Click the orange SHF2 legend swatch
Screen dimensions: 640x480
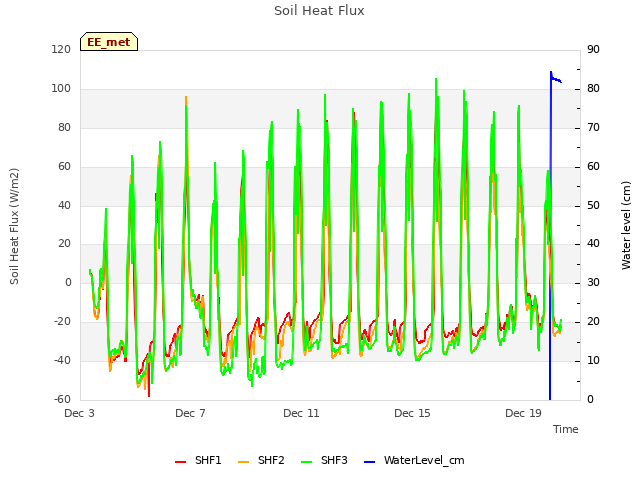243,462
